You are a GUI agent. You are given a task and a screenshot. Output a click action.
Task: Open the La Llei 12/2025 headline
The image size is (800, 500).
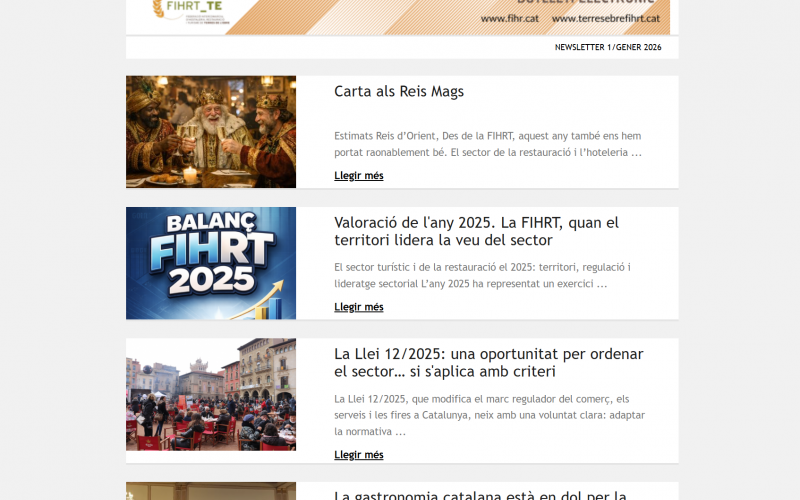pyautogui.click(x=488, y=362)
